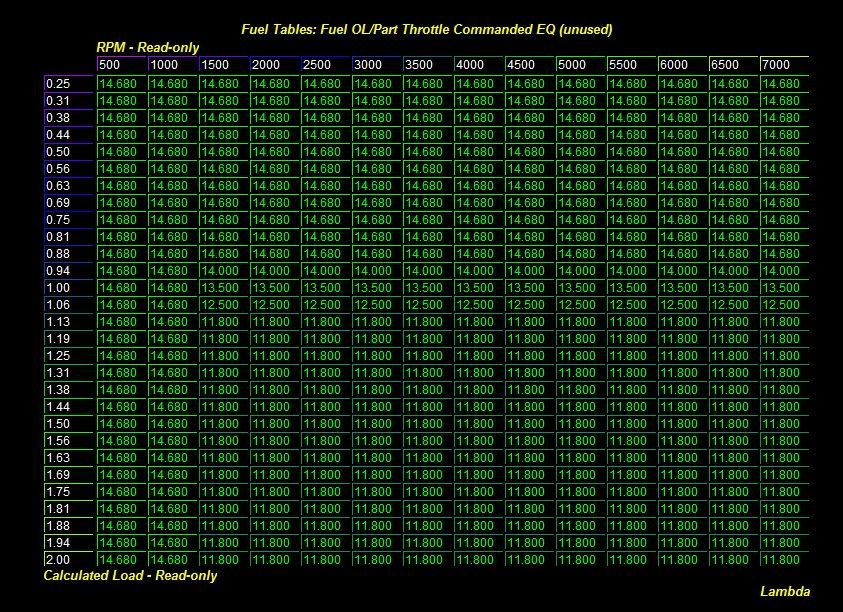Viewport: 843px width, 612px height.
Task: Click cell at 1.13 load, 1000 RPM
Action: 172,322
